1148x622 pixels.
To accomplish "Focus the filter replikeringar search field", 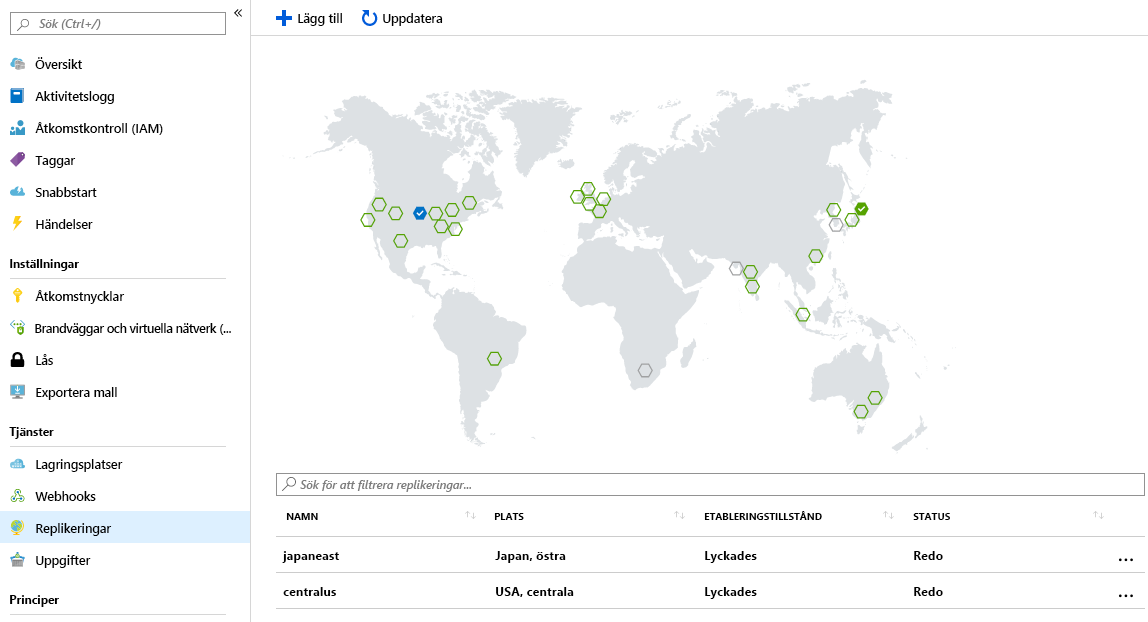I will click(709, 484).
